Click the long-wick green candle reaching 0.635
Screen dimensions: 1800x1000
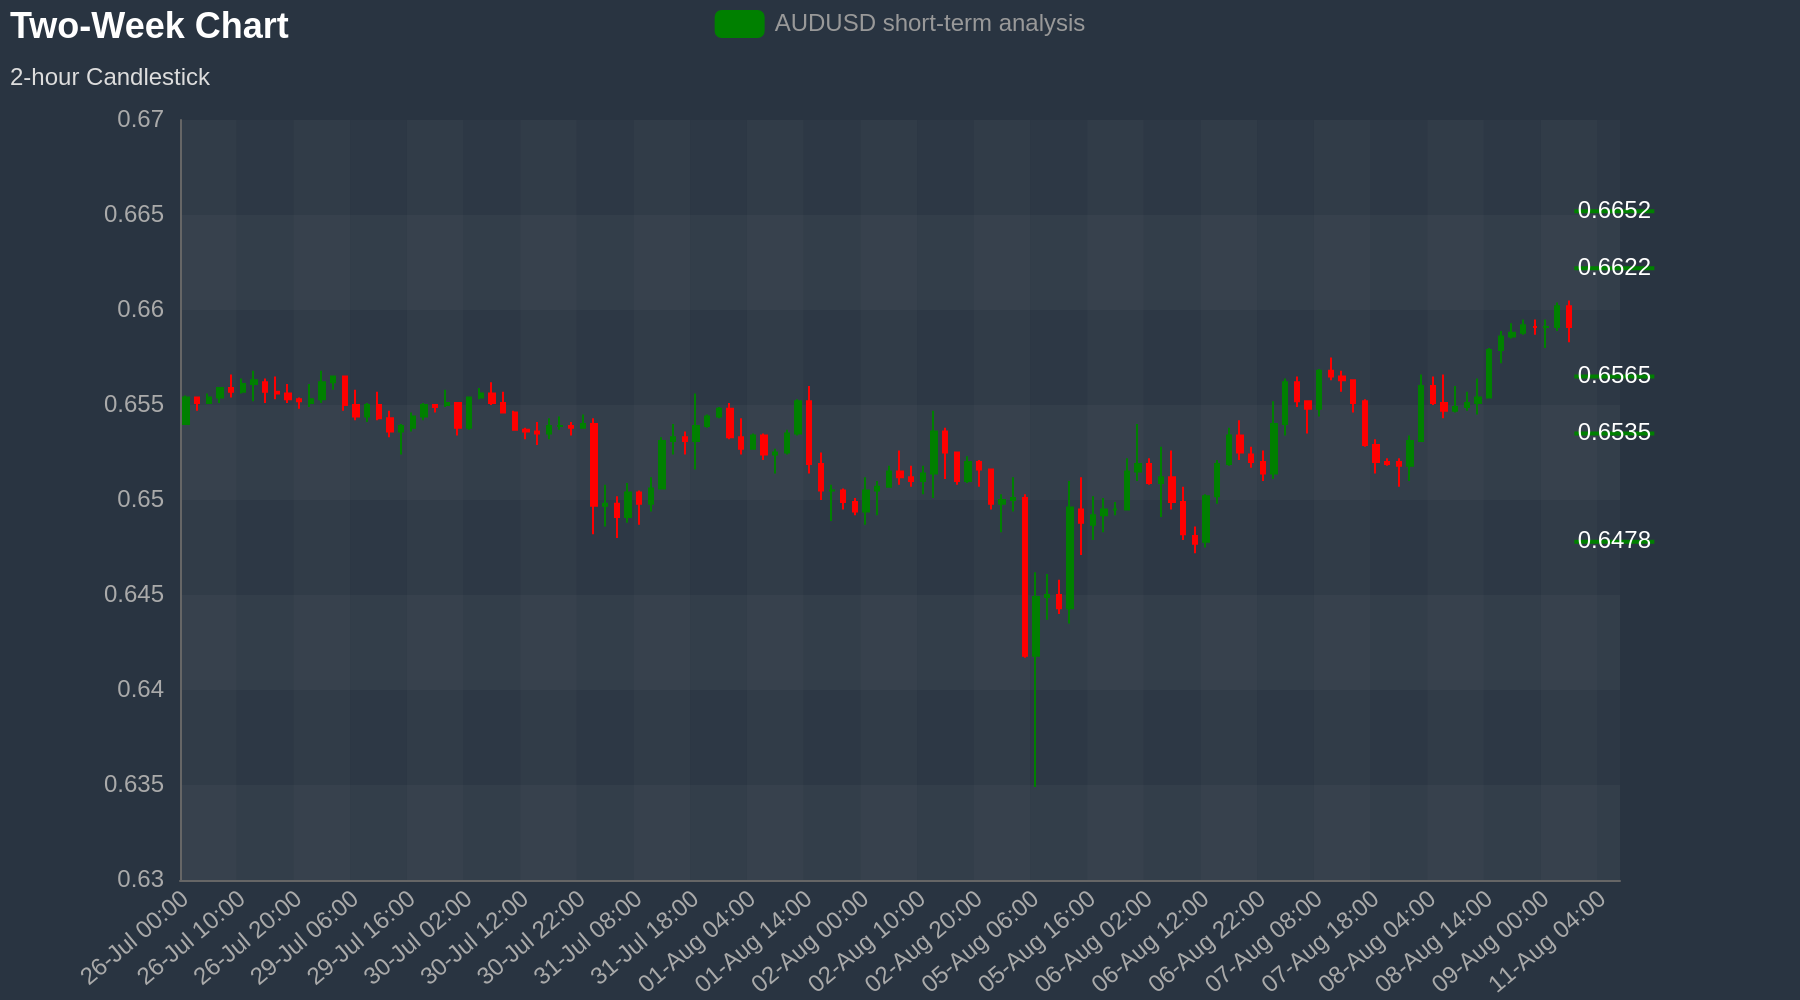click(1035, 680)
